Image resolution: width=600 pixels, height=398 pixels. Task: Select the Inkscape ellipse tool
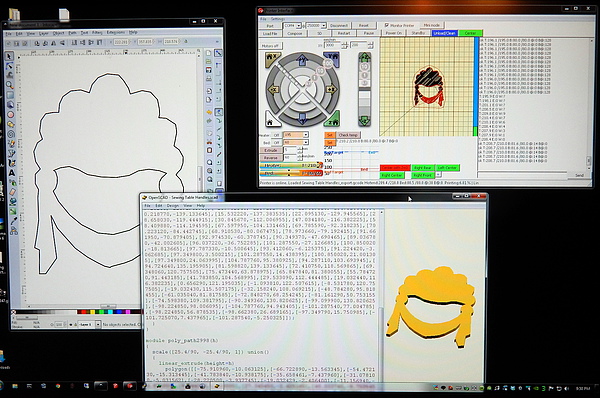pos(11,114)
